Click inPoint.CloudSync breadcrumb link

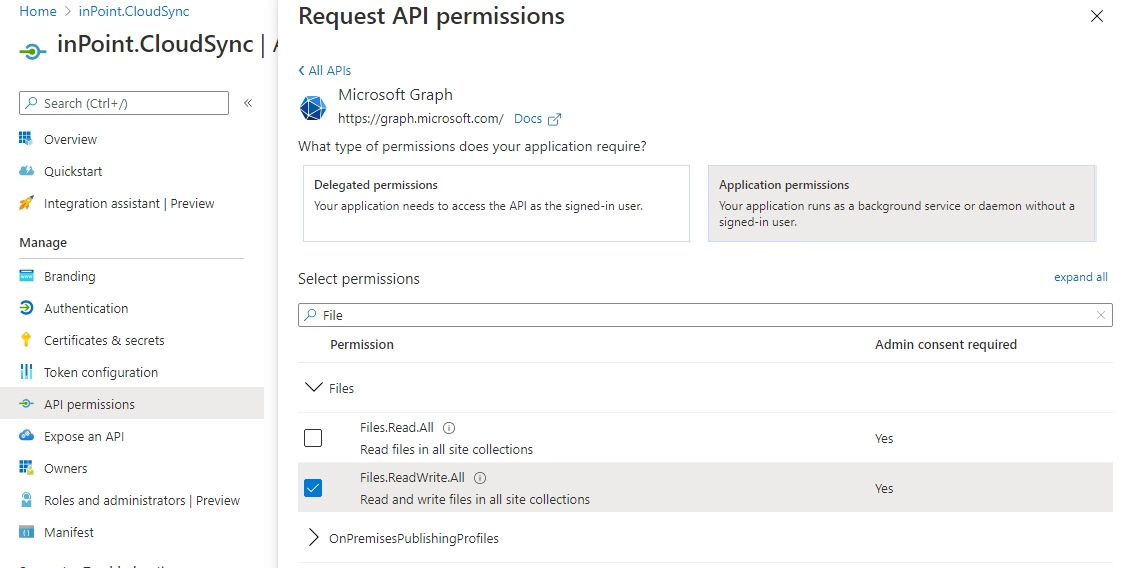[x=134, y=11]
